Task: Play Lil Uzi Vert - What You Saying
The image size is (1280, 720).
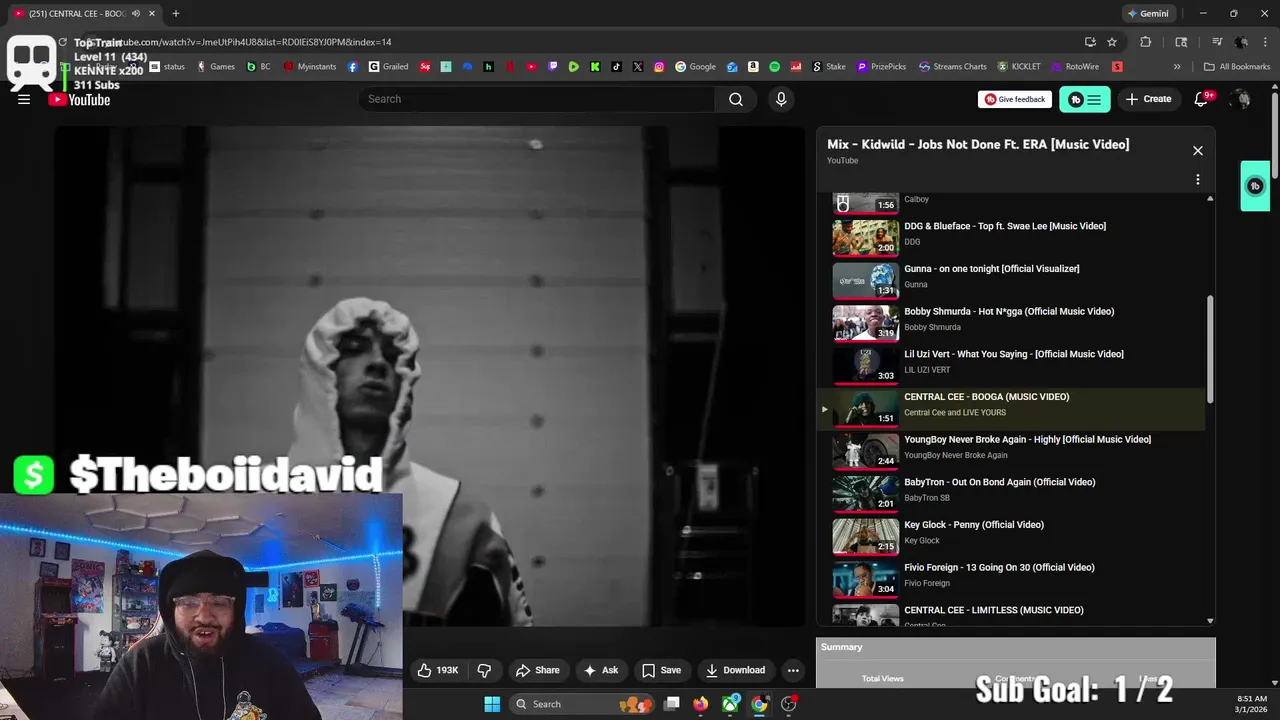Action: [x=1012, y=366]
